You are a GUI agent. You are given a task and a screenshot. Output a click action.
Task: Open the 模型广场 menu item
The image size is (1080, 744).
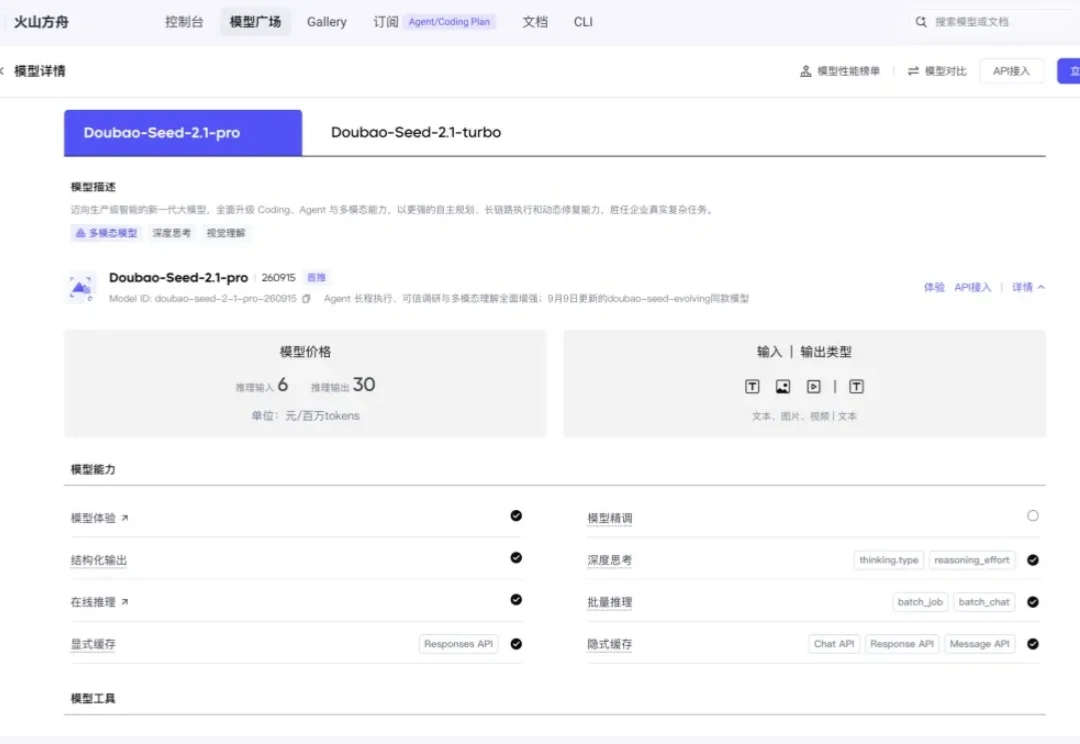pos(255,22)
